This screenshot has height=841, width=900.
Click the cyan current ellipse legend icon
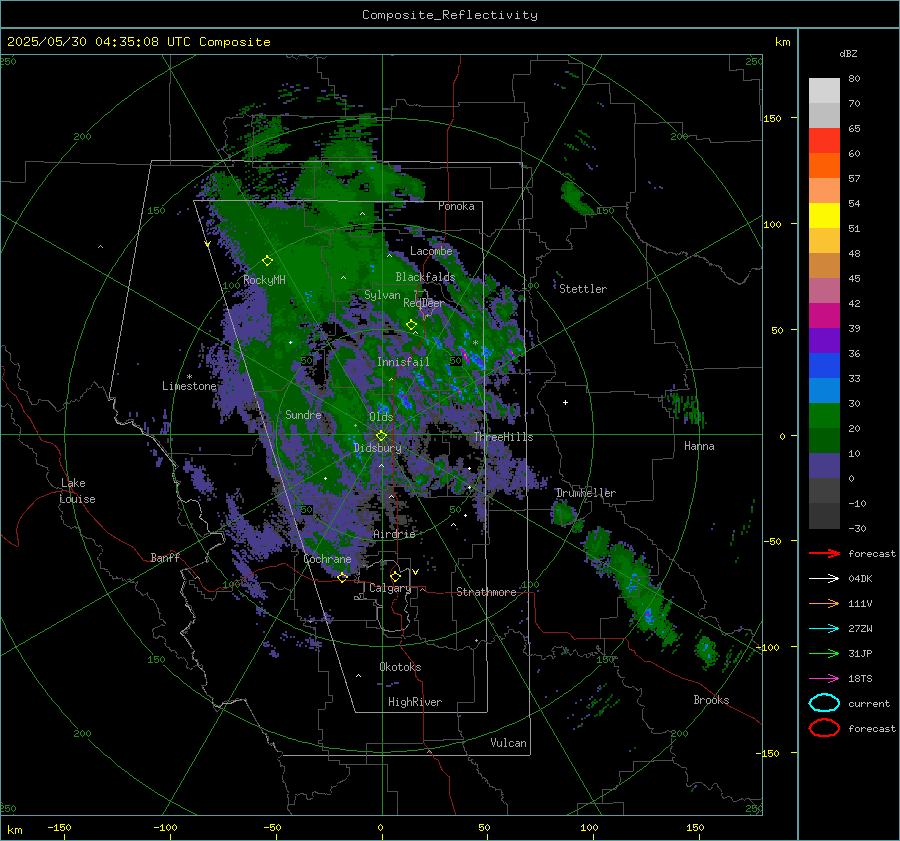click(x=824, y=703)
